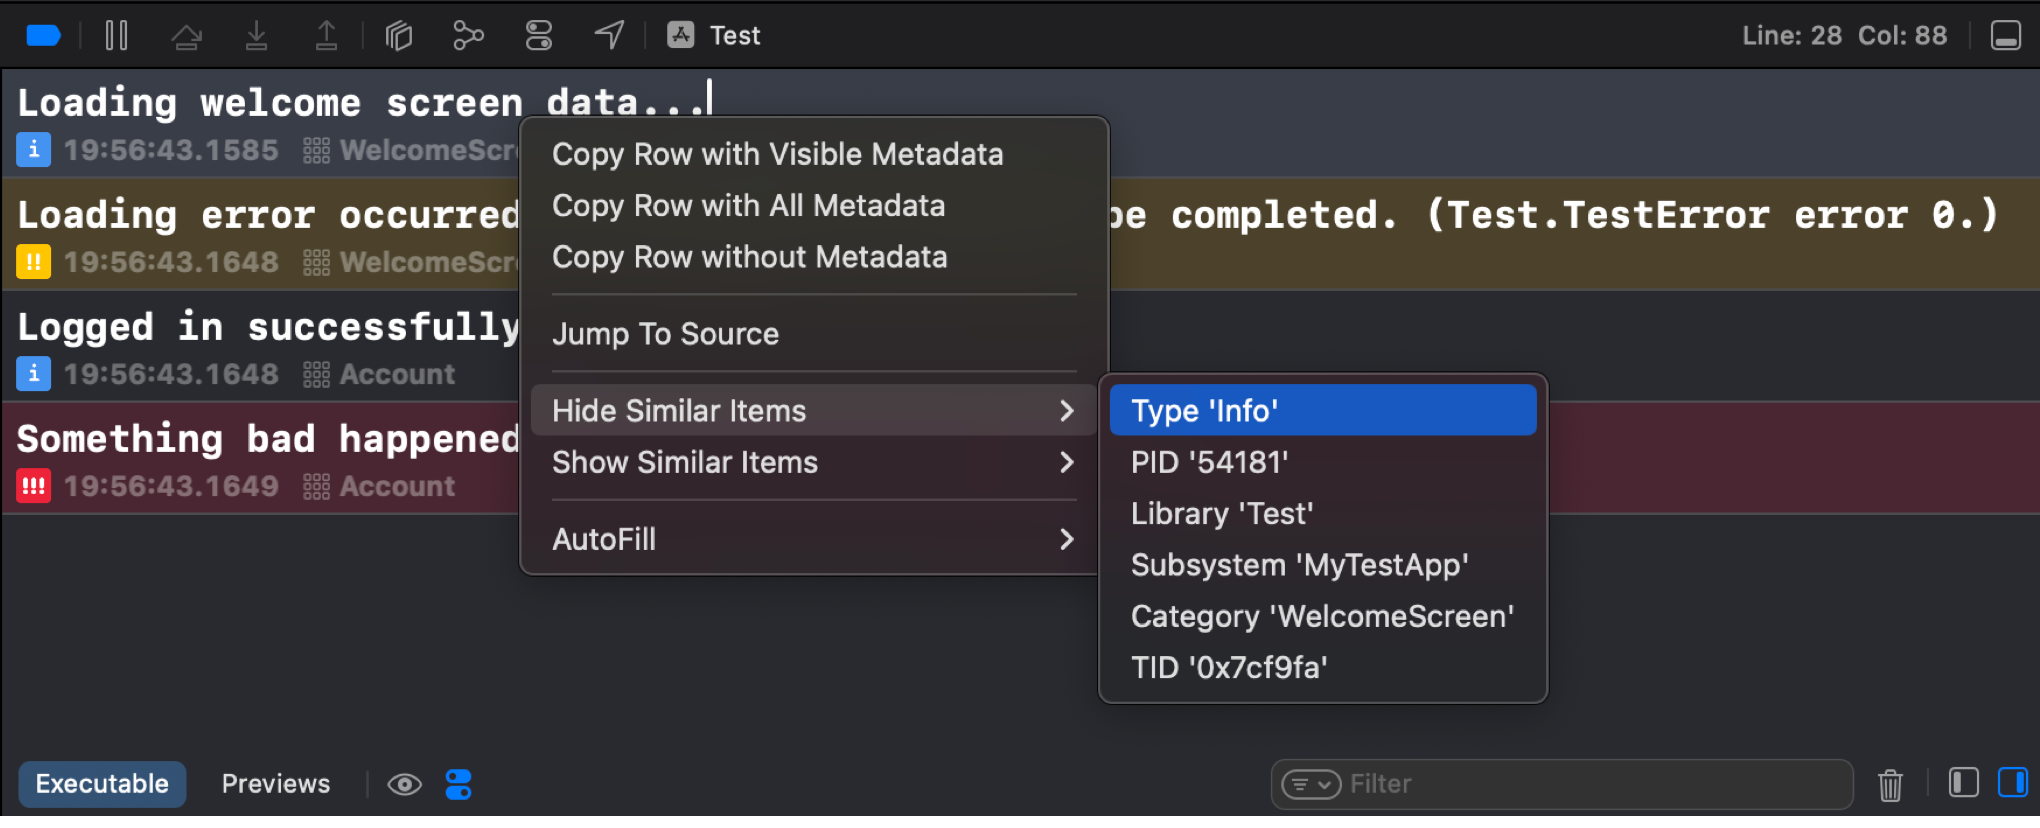Open the Simulate Location menu
2040x828 pixels.
coord(608,34)
